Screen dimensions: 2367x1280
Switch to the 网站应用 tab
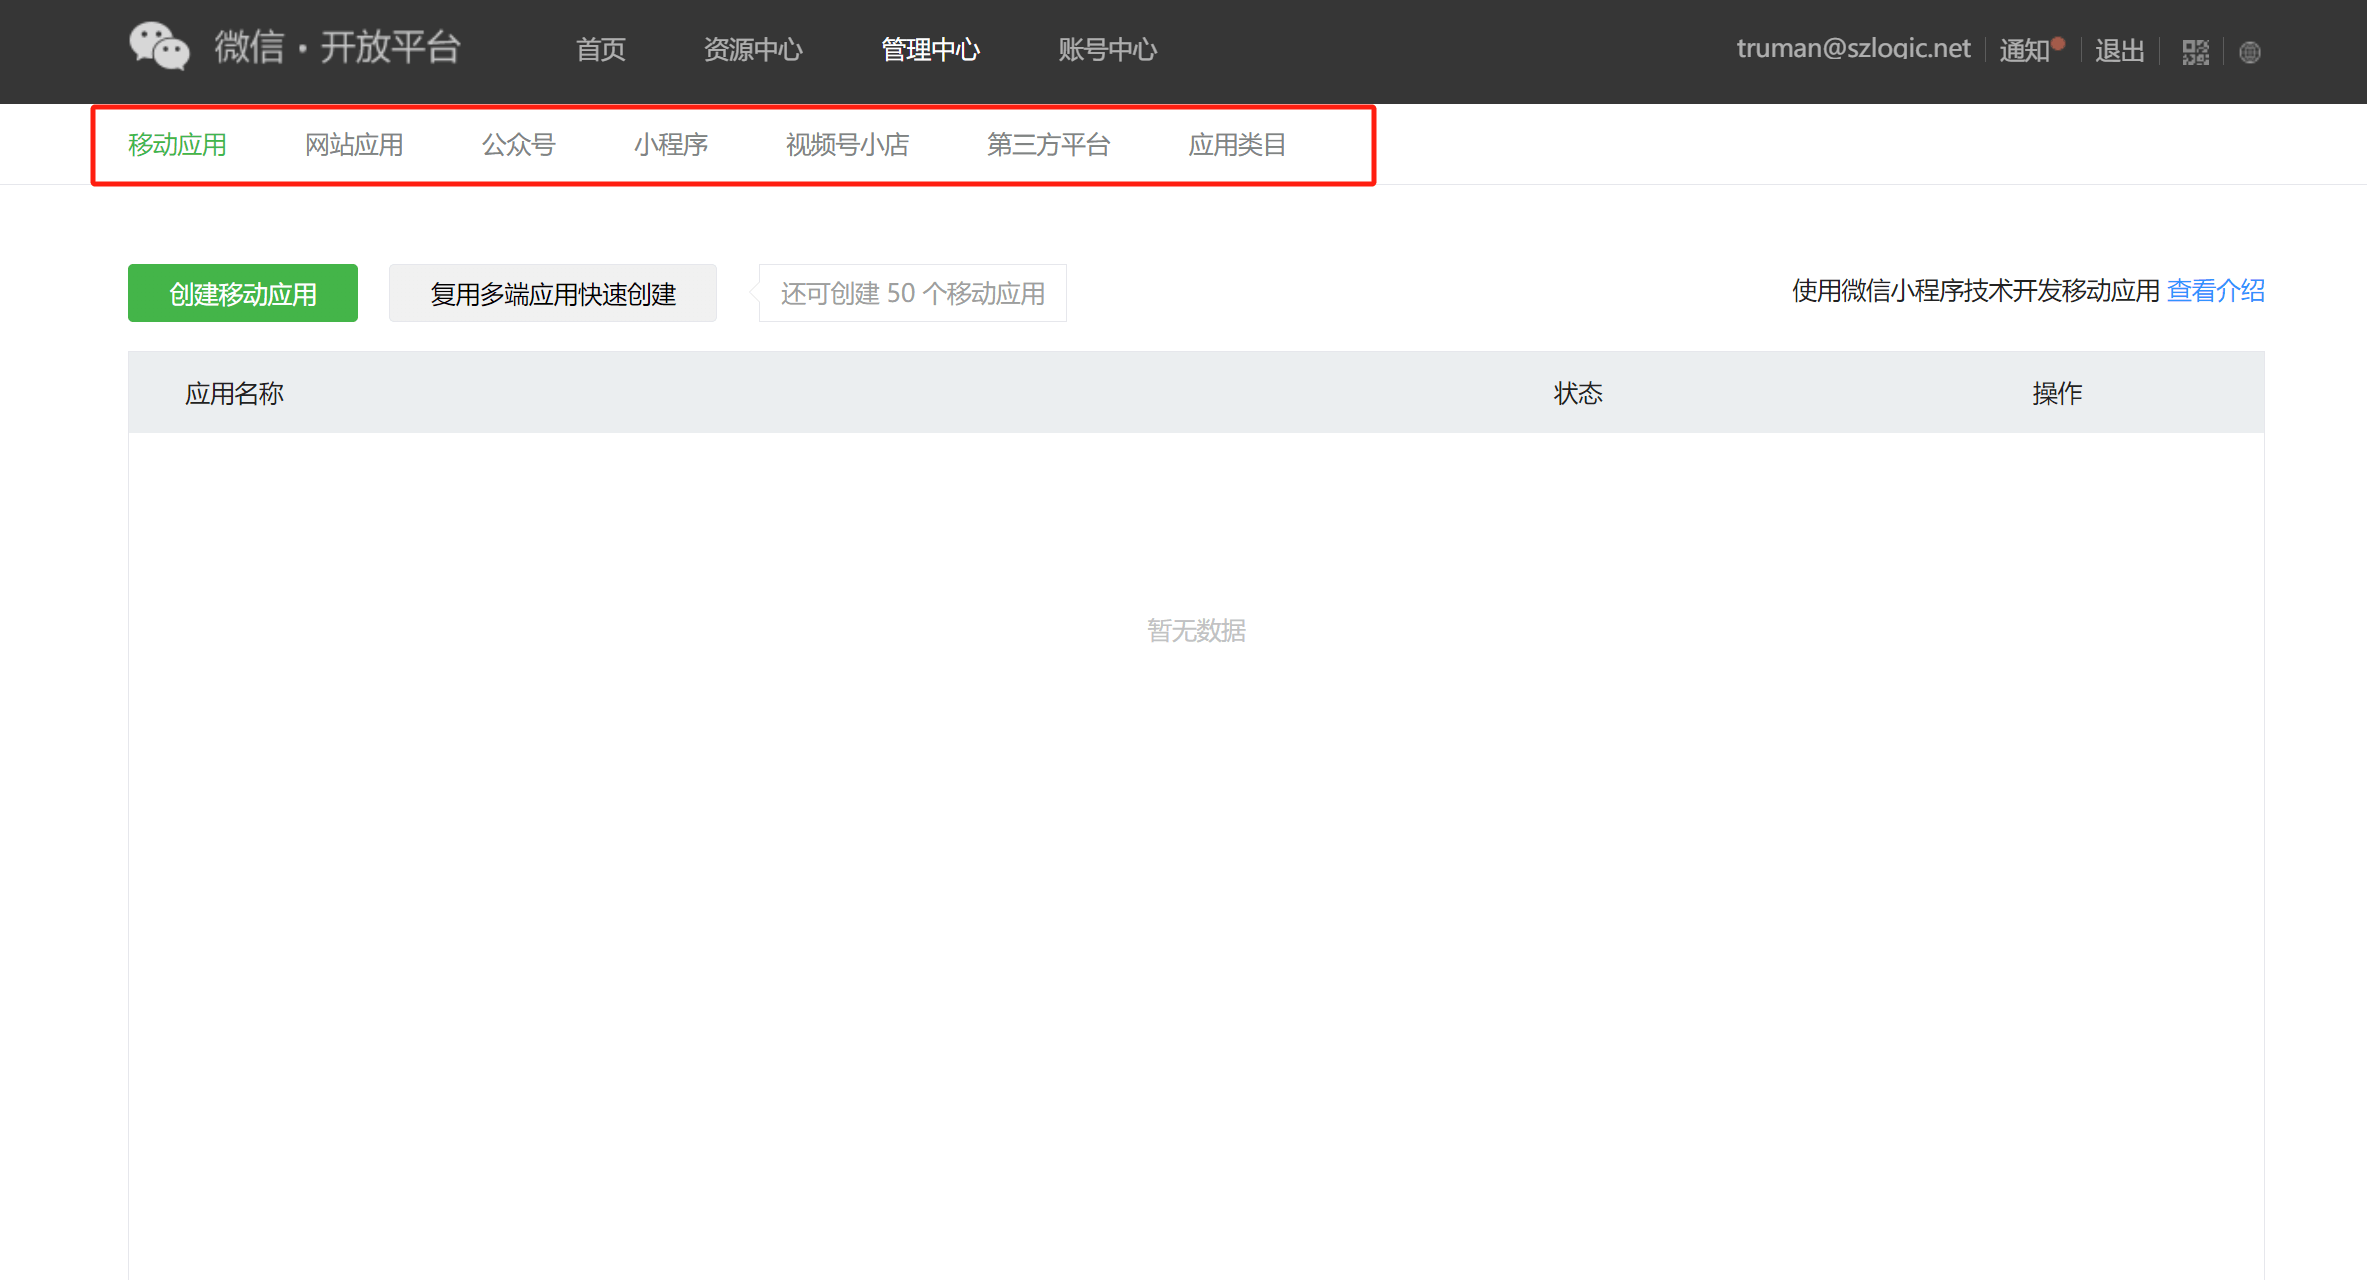coord(352,144)
